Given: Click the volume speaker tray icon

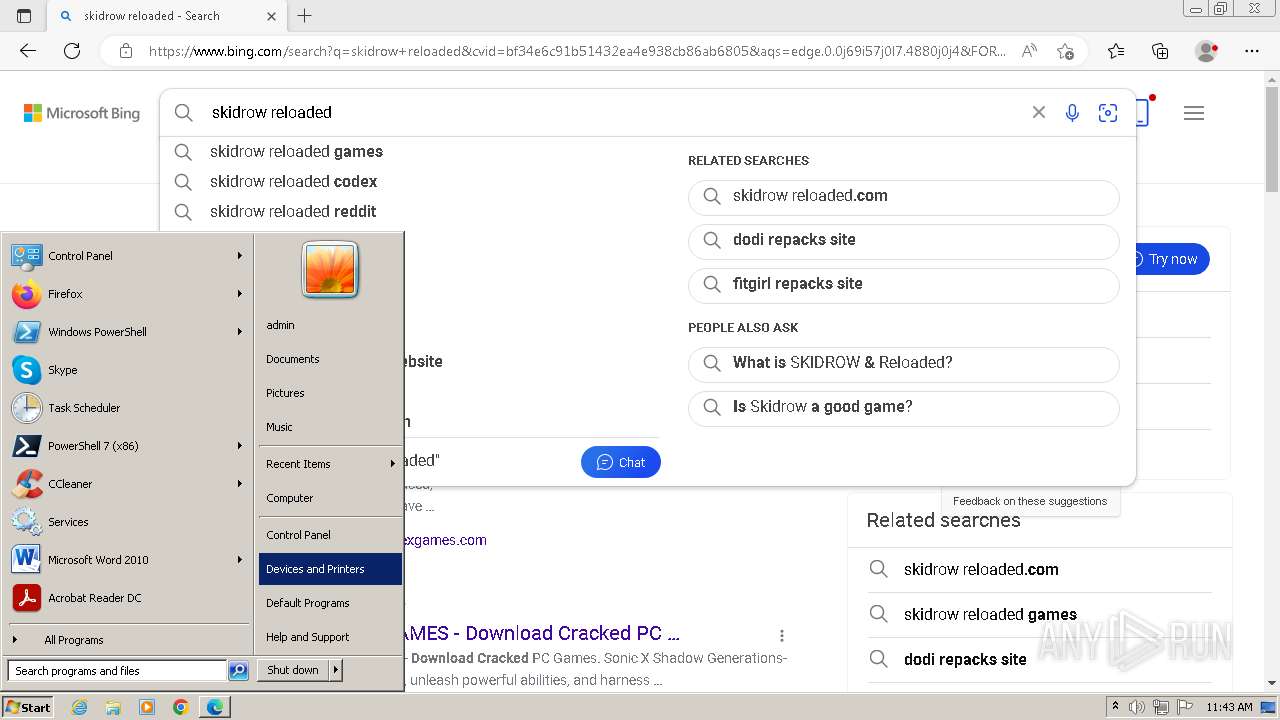Looking at the screenshot, I should click(1139, 707).
